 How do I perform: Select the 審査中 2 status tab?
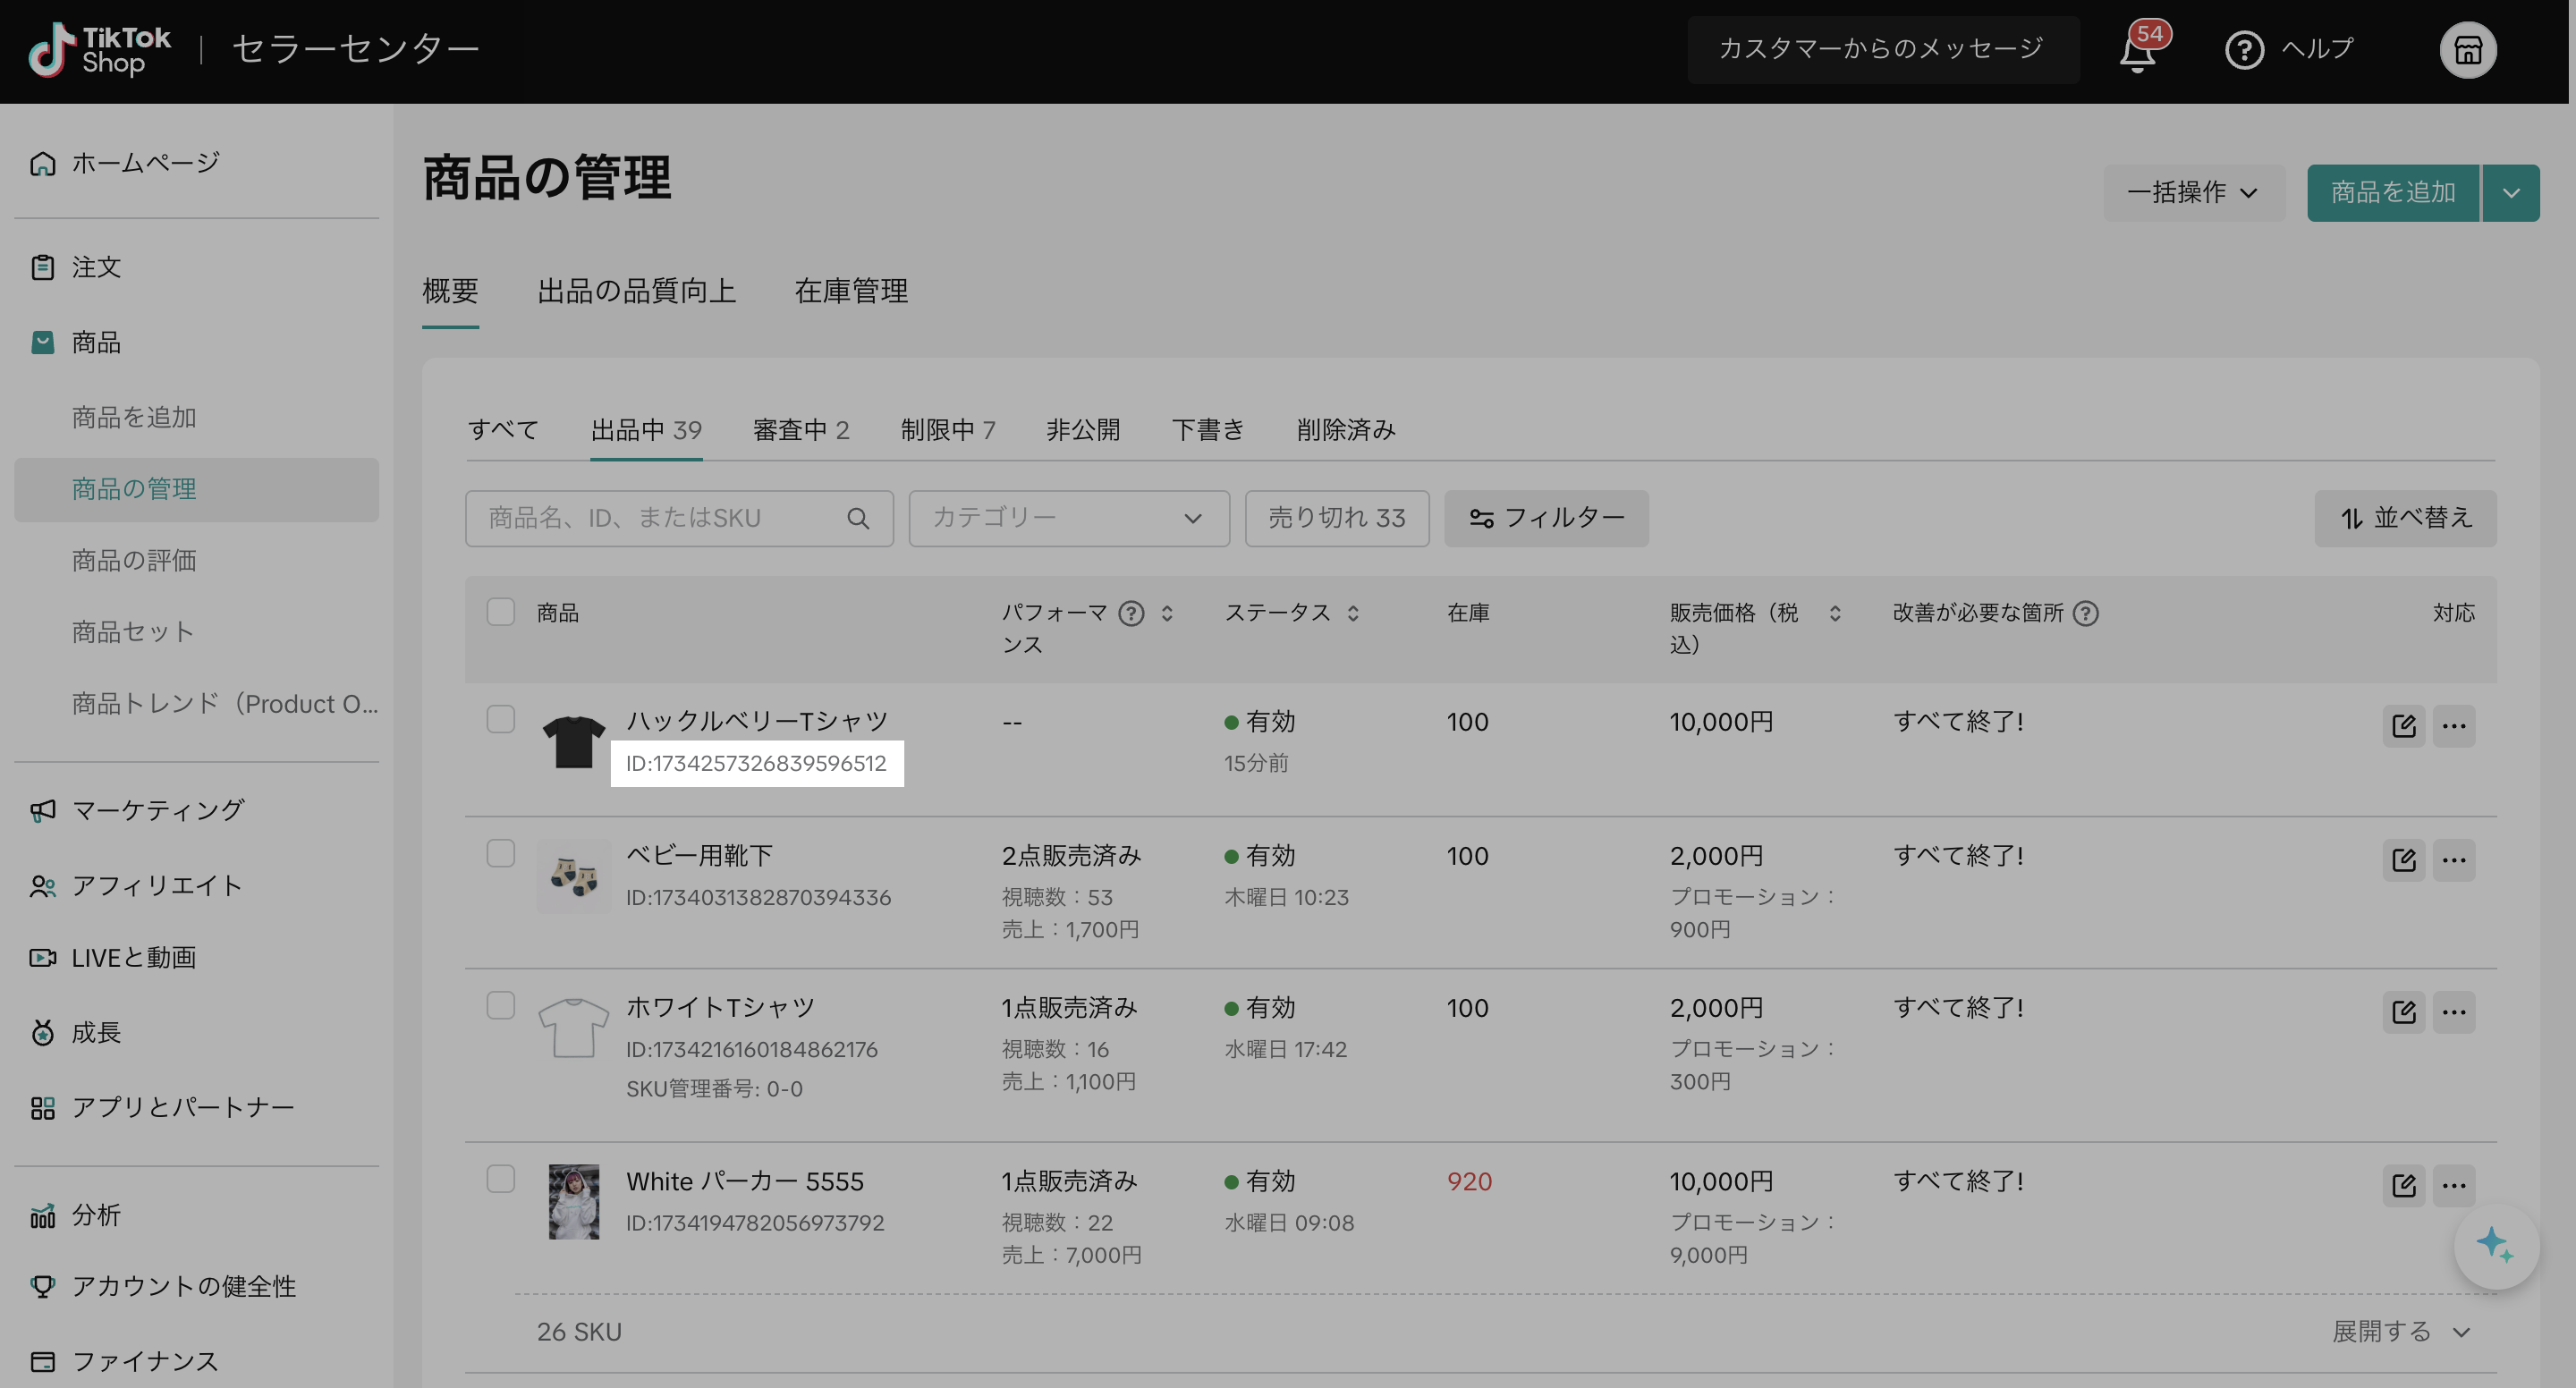click(x=800, y=430)
